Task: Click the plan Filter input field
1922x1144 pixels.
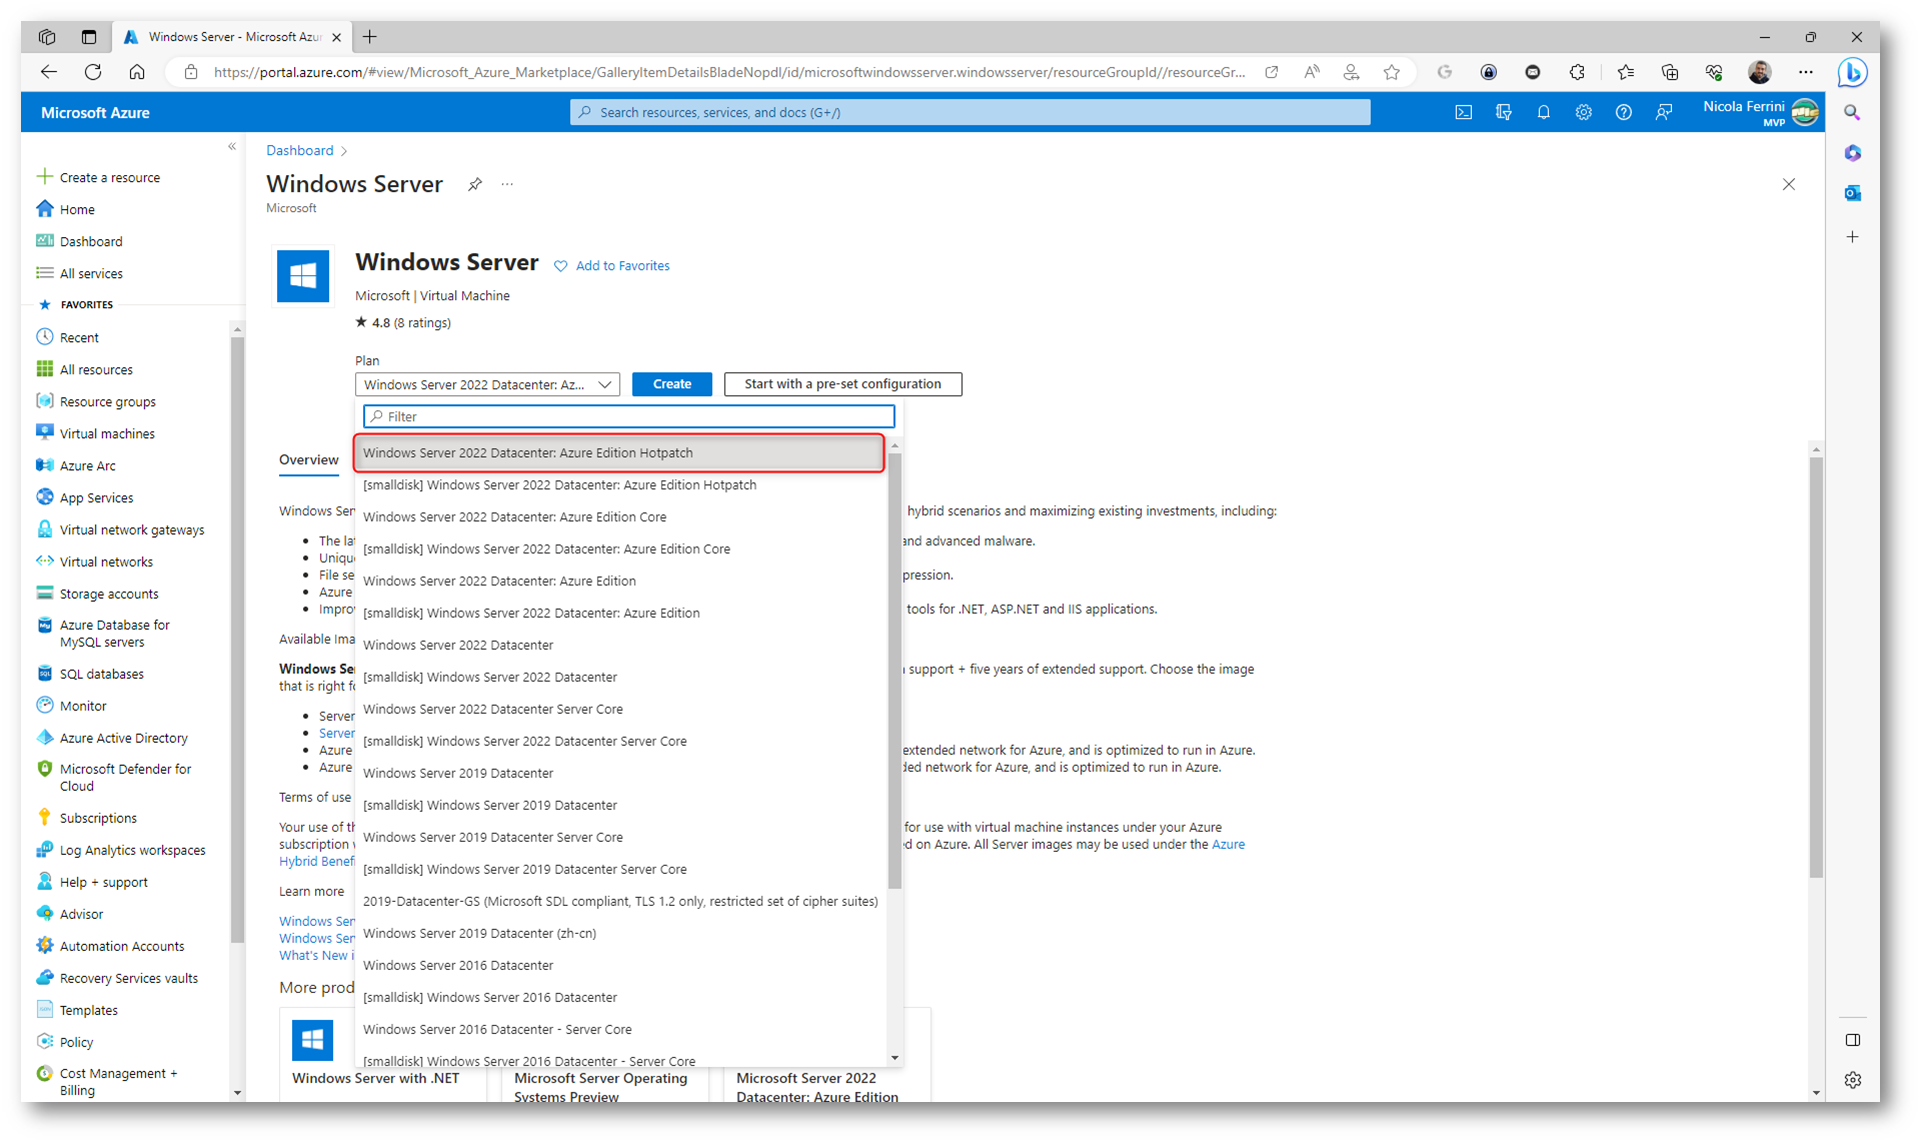Action: [629, 416]
